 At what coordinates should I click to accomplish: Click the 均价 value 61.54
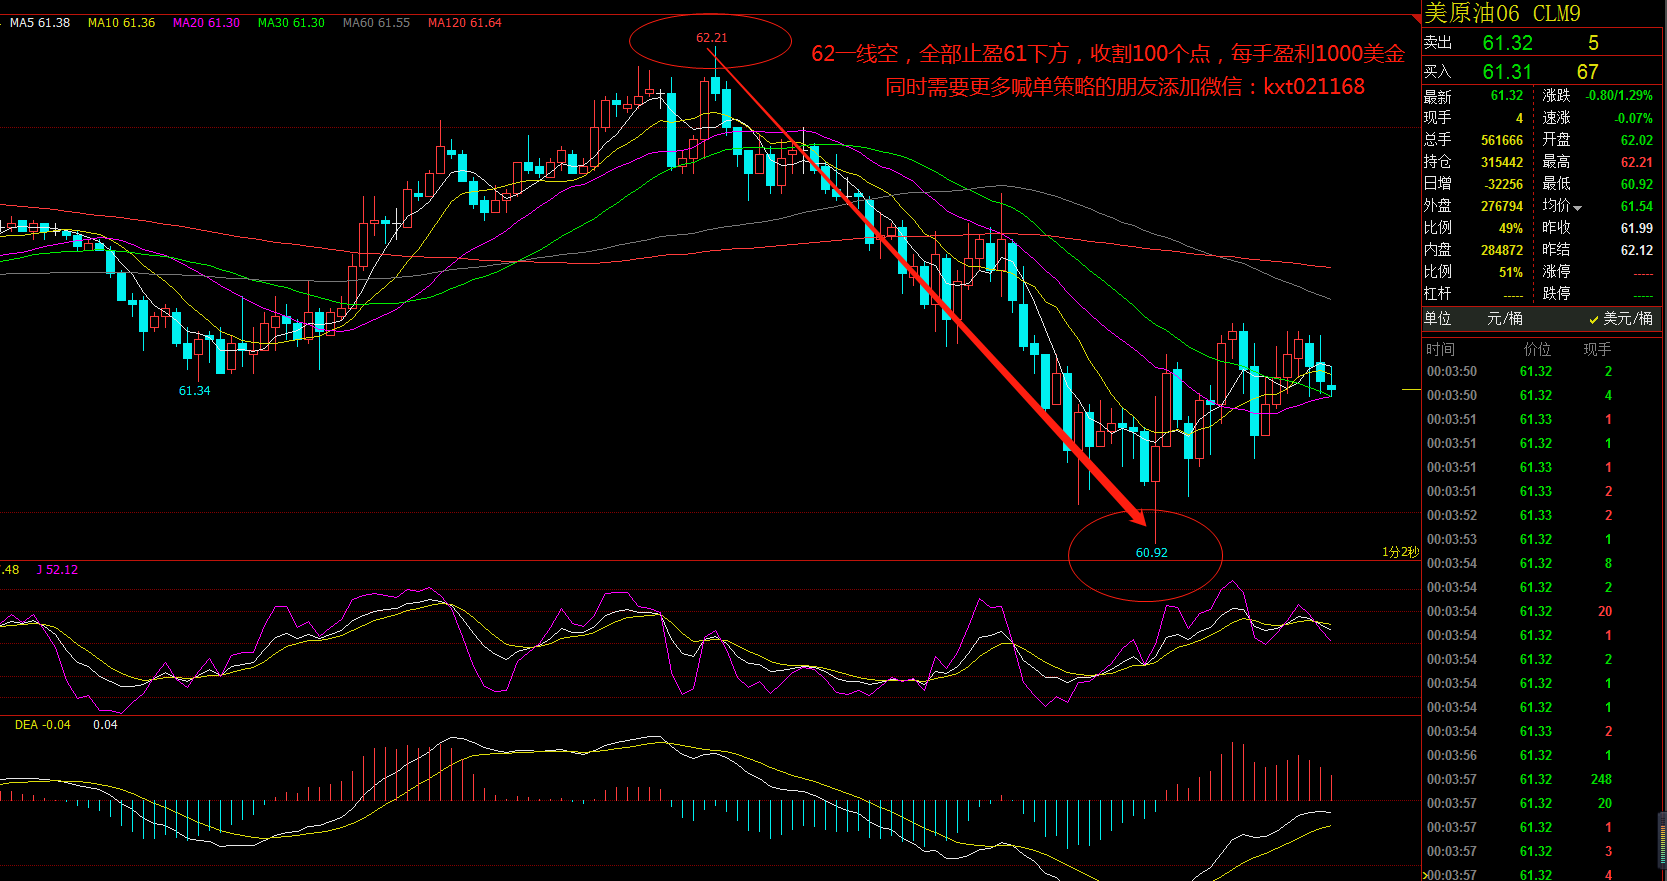(1637, 206)
